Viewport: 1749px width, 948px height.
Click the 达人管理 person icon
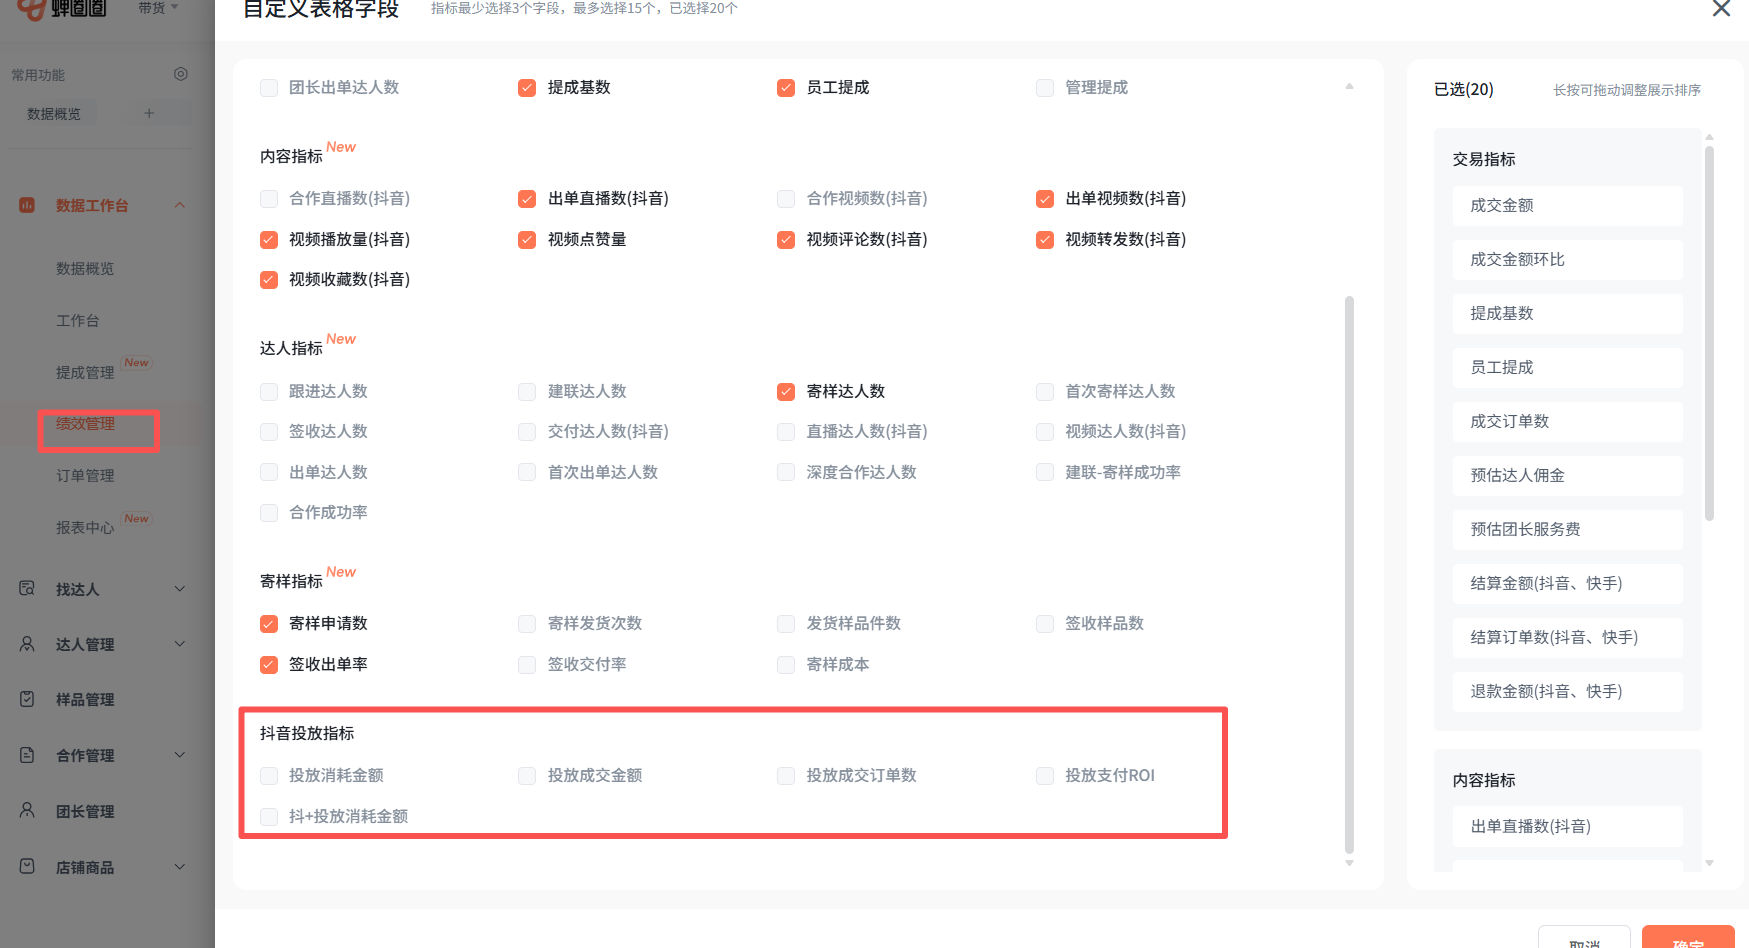tap(27, 644)
